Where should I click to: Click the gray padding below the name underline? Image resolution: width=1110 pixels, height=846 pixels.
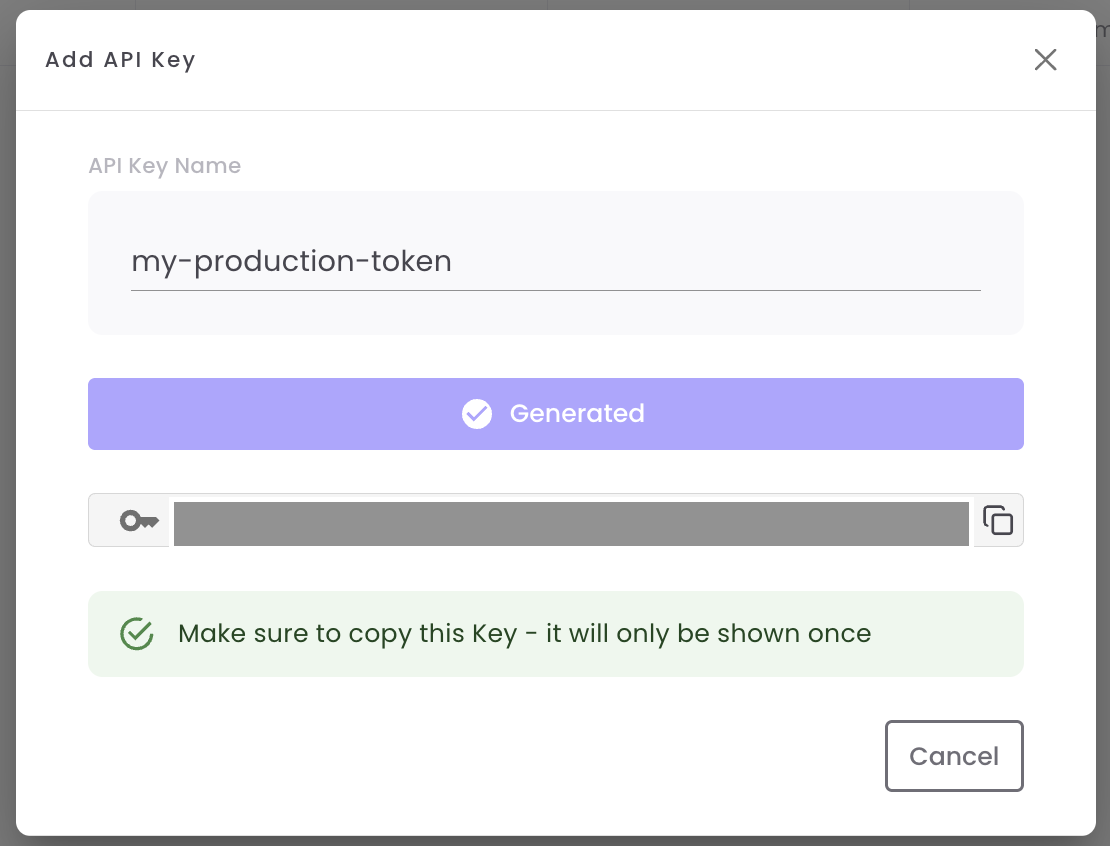pyautogui.click(x=555, y=314)
